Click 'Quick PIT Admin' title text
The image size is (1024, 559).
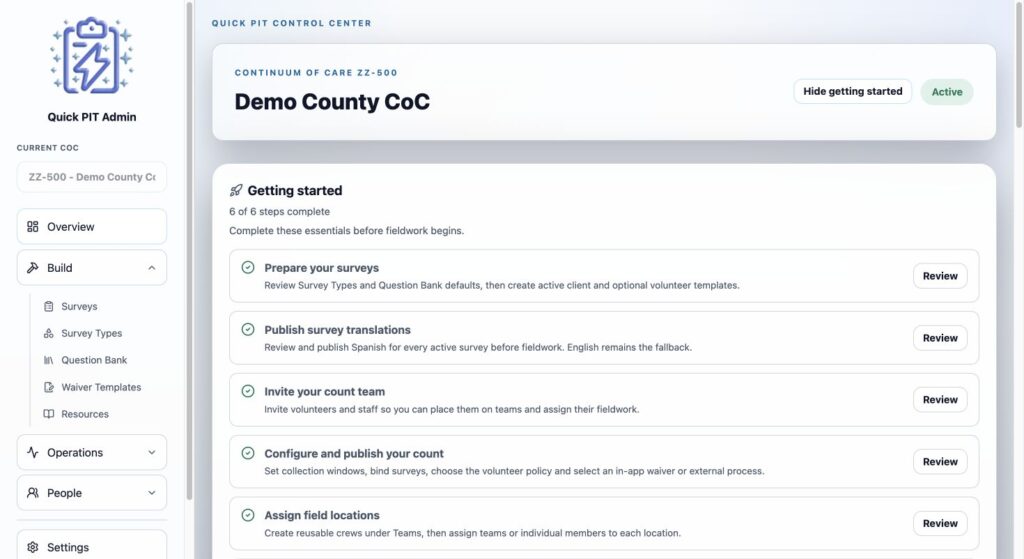91,117
